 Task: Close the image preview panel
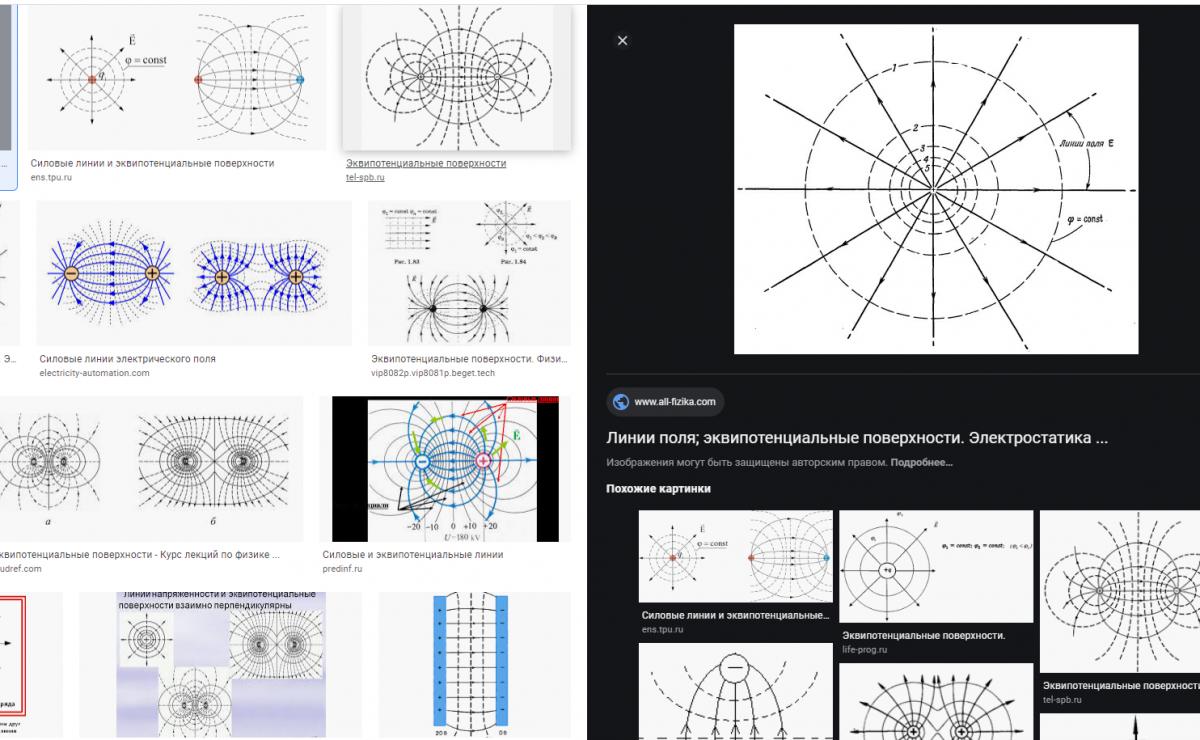[x=622, y=41]
